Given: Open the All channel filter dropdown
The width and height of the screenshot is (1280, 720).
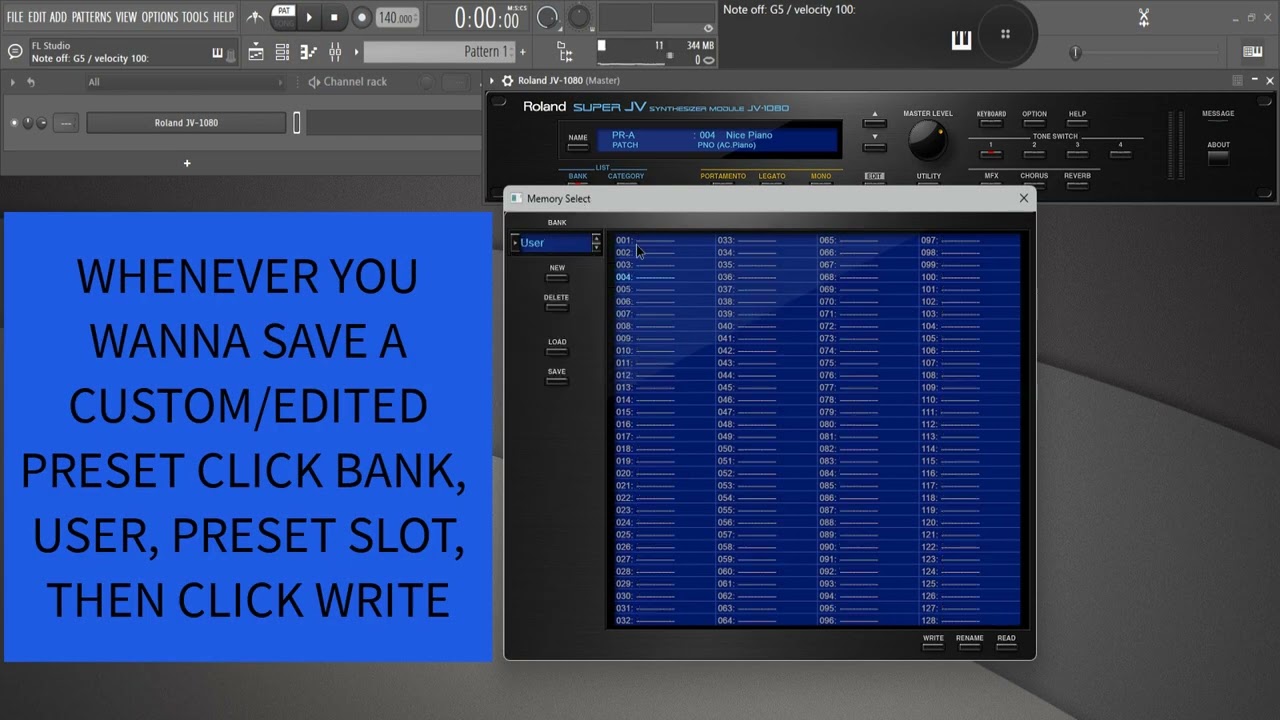Looking at the screenshot, I should (x=185, y=82).
